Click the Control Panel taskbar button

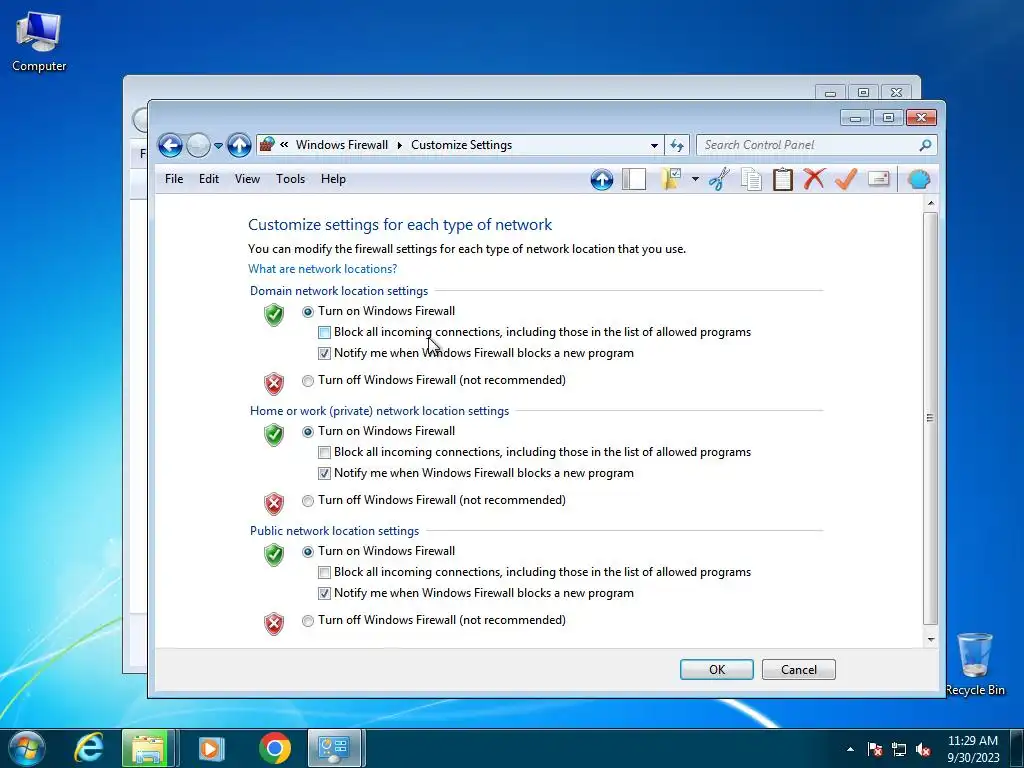point(334,748)
